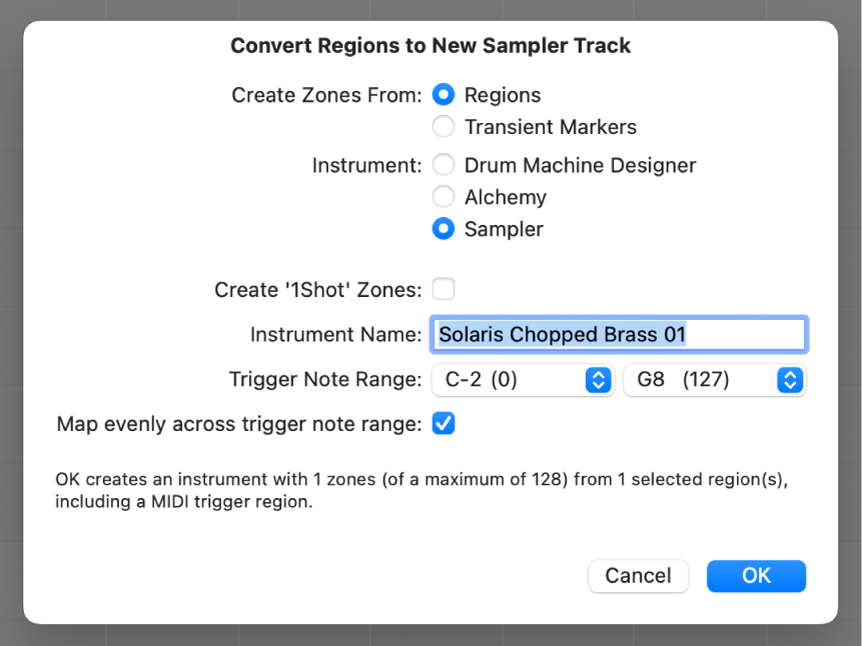Click inside the Instrument Name field
The height and width of the screenshot is (646, 862).
coord(618,334)
